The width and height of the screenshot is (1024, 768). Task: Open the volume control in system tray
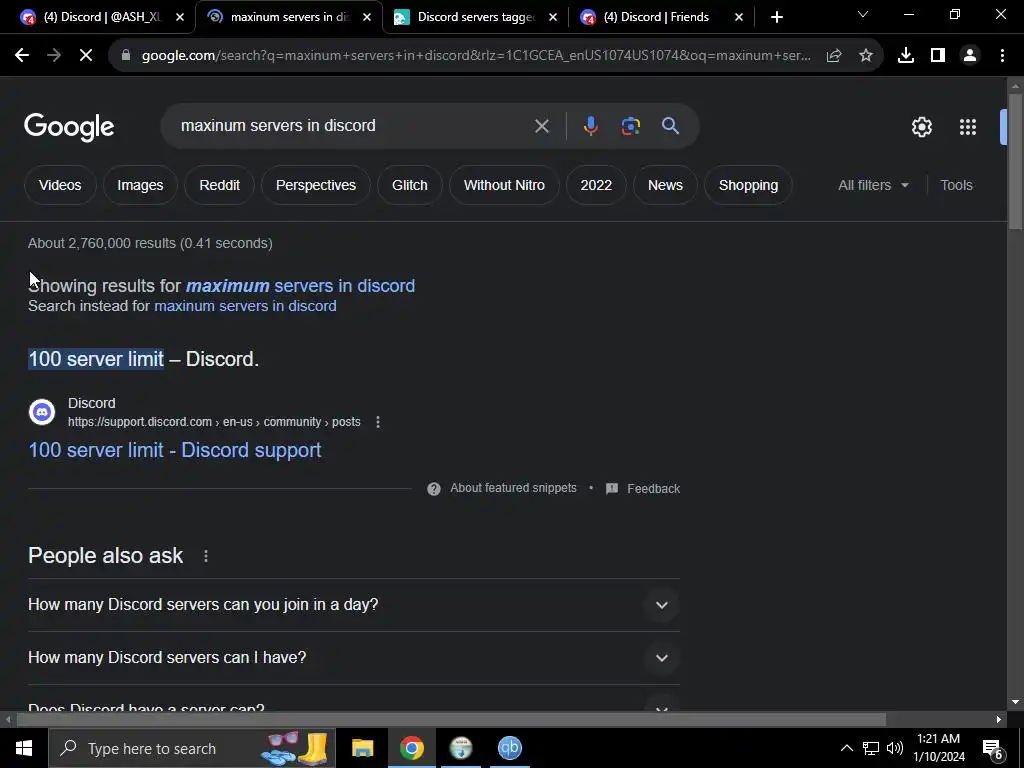pyautogui.click(x=895, y=748)
